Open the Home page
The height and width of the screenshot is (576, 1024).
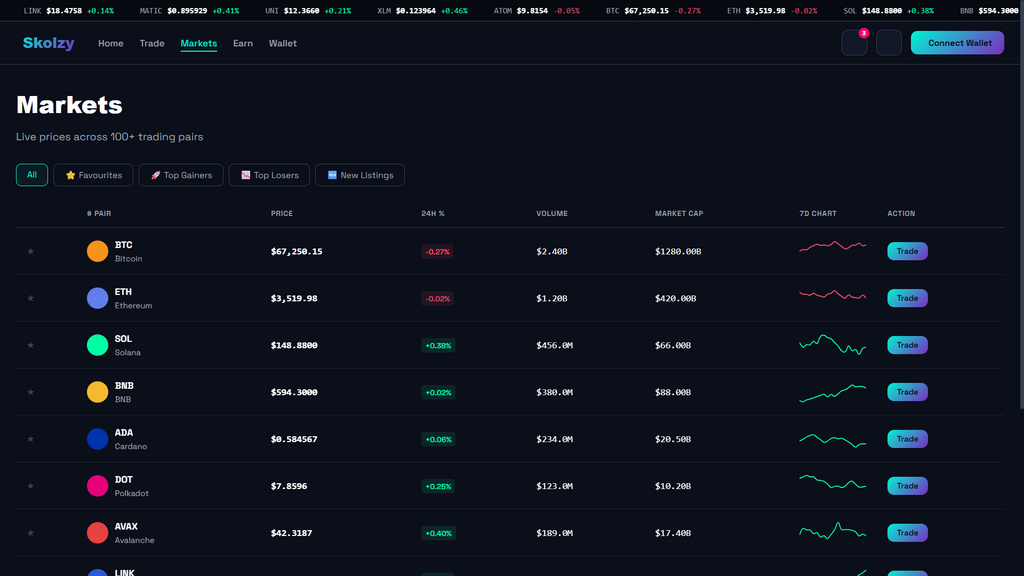pos(110,43)
